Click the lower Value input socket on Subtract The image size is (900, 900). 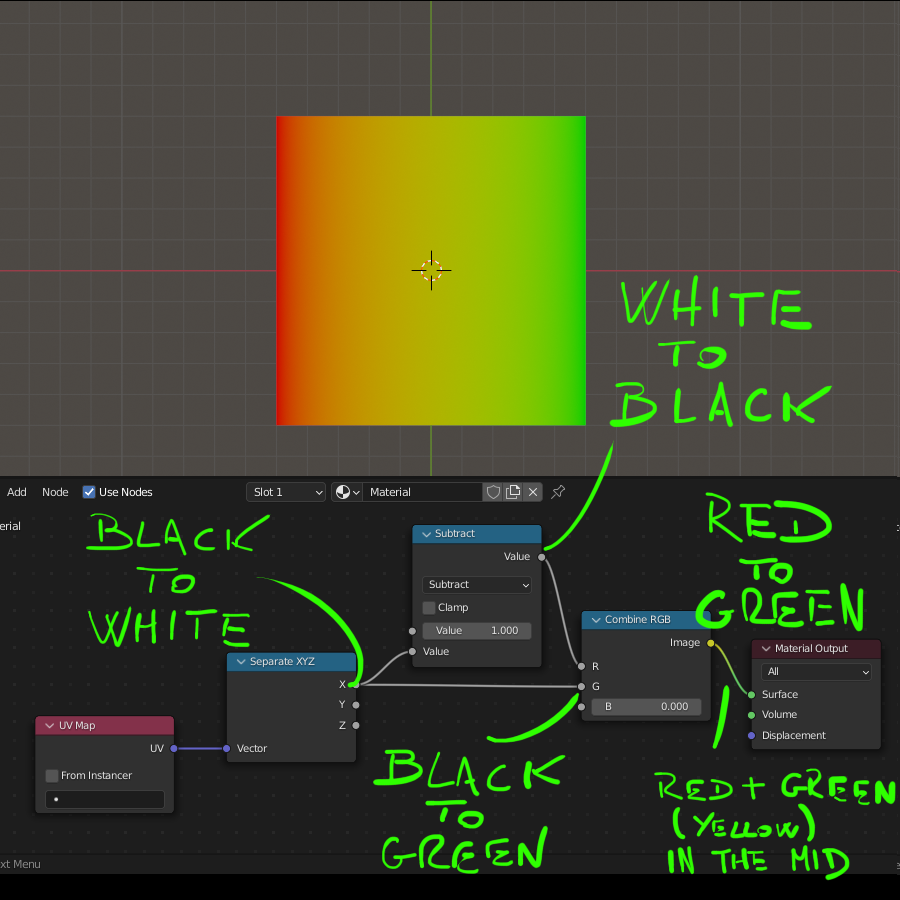pos(412,651)
